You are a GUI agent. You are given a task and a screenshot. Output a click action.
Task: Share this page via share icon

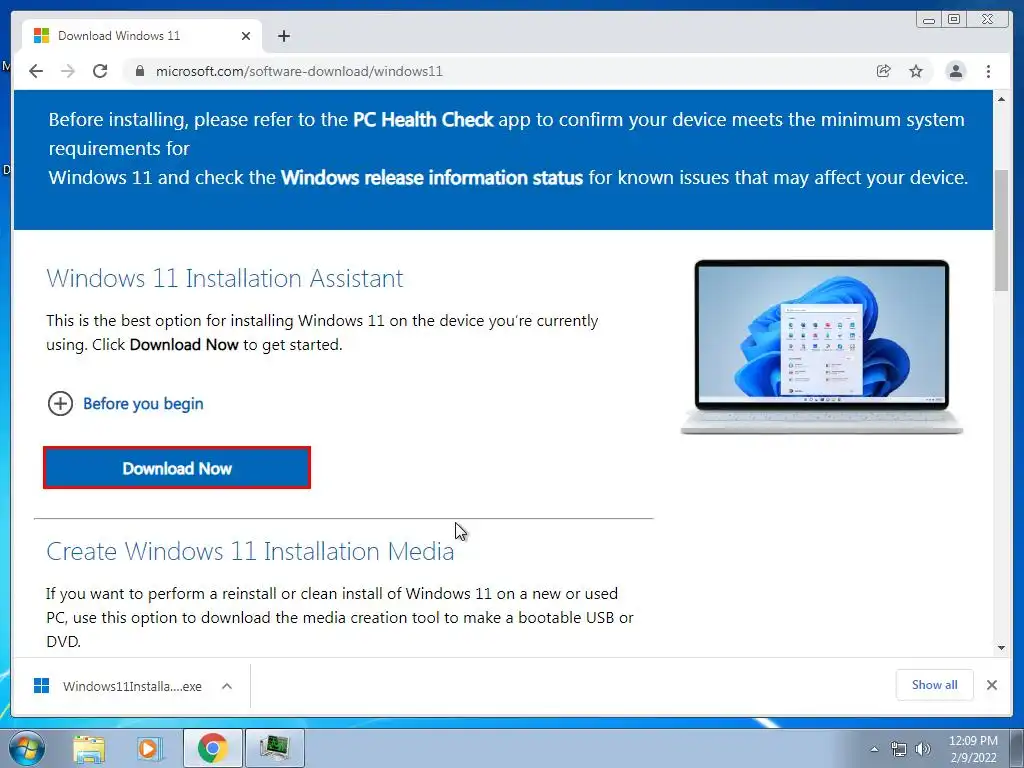click(x=884, y=71)
